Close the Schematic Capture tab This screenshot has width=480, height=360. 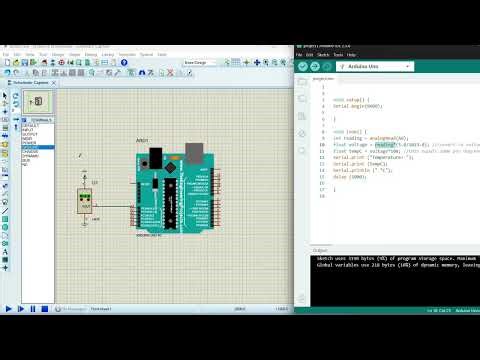[x=54, y=82]
